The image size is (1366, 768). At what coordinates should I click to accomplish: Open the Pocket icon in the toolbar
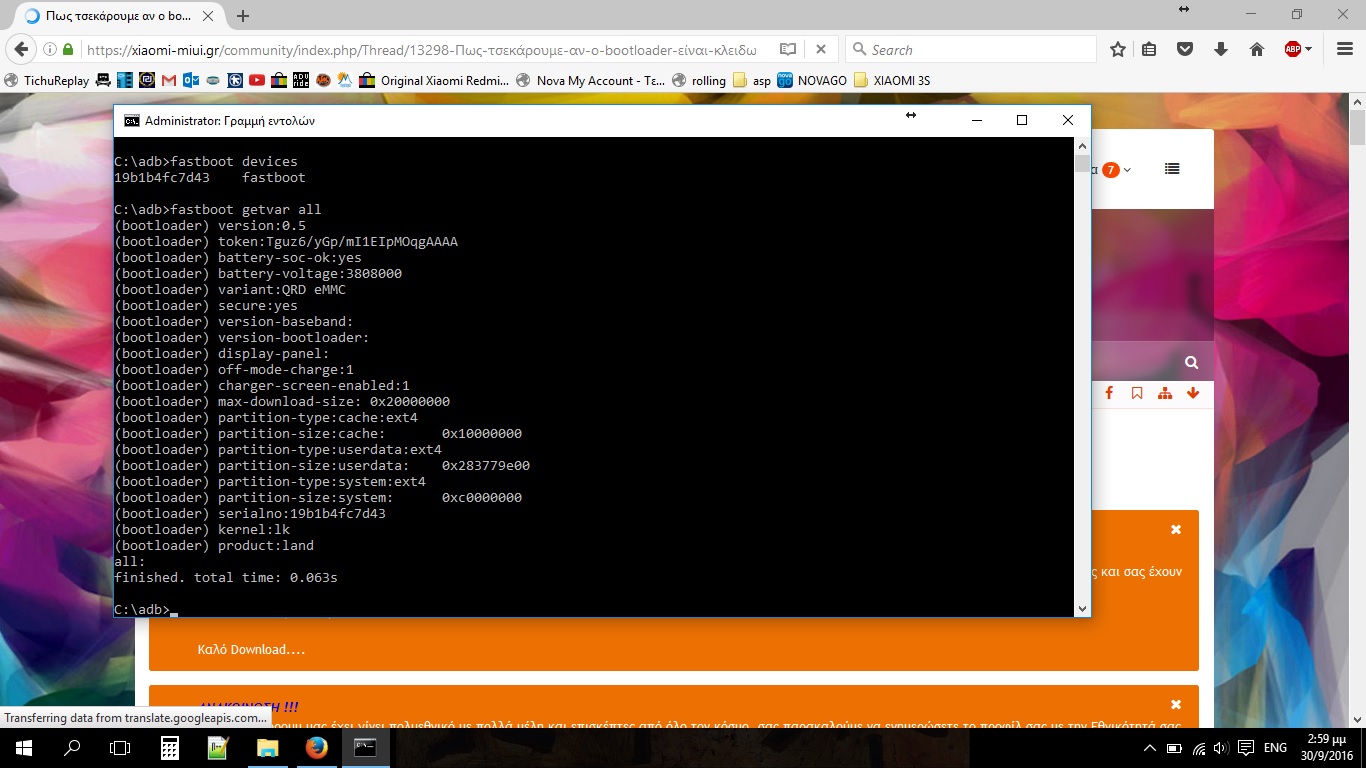coord(1185,50)
